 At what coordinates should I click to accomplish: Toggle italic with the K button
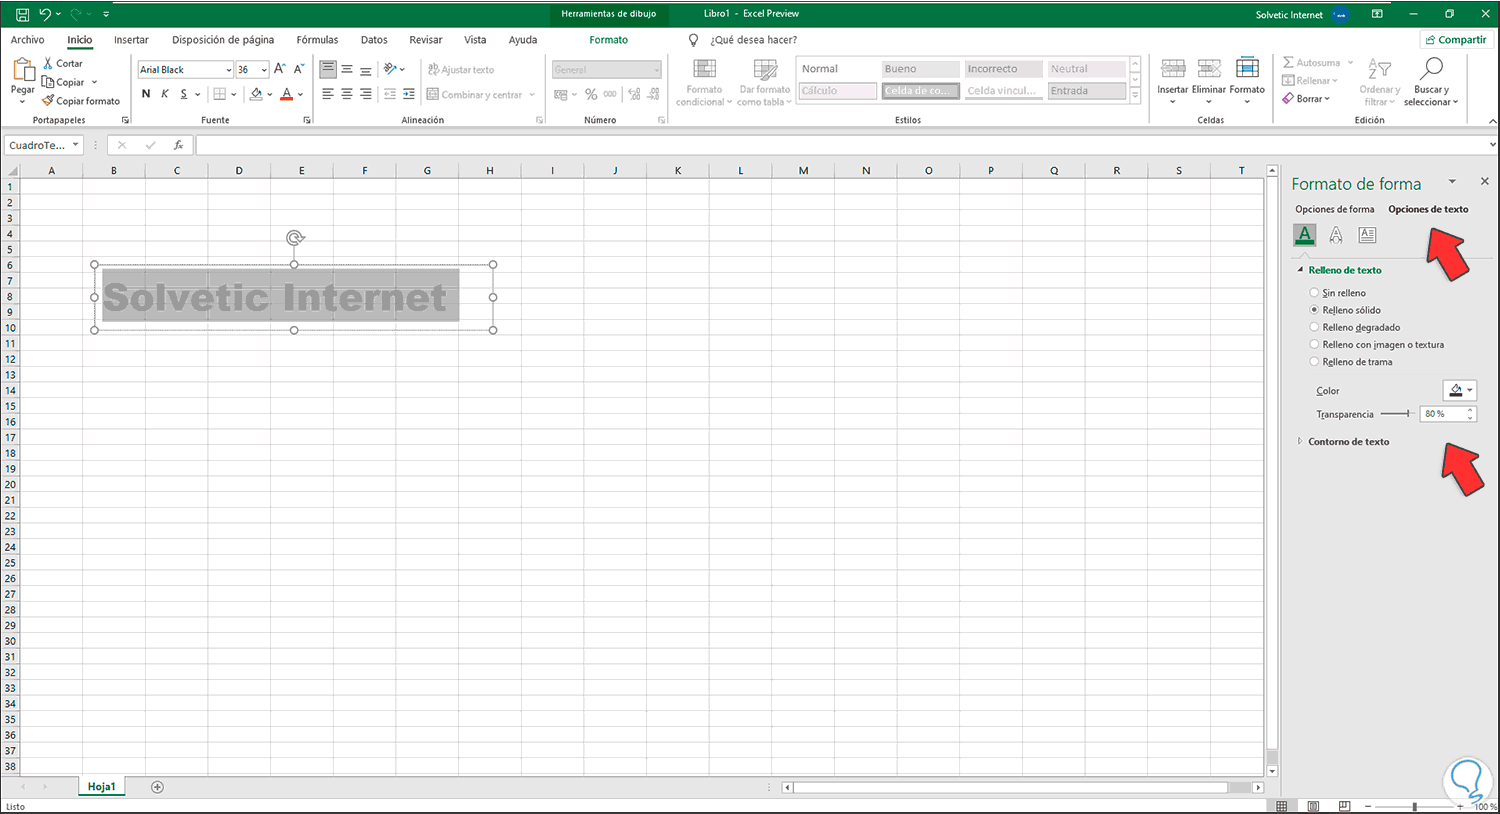(x=165, y=94)
